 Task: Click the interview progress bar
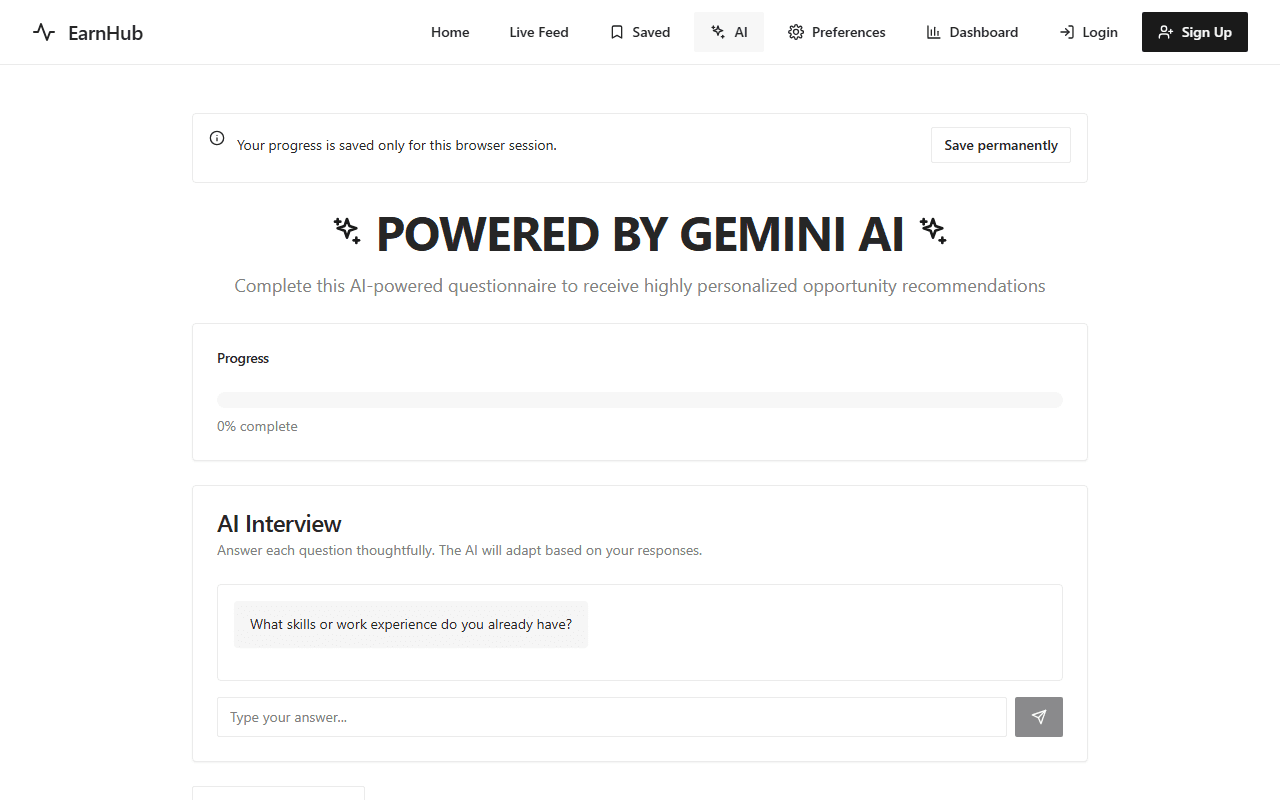pyautogui.click(x=640, y=400)
